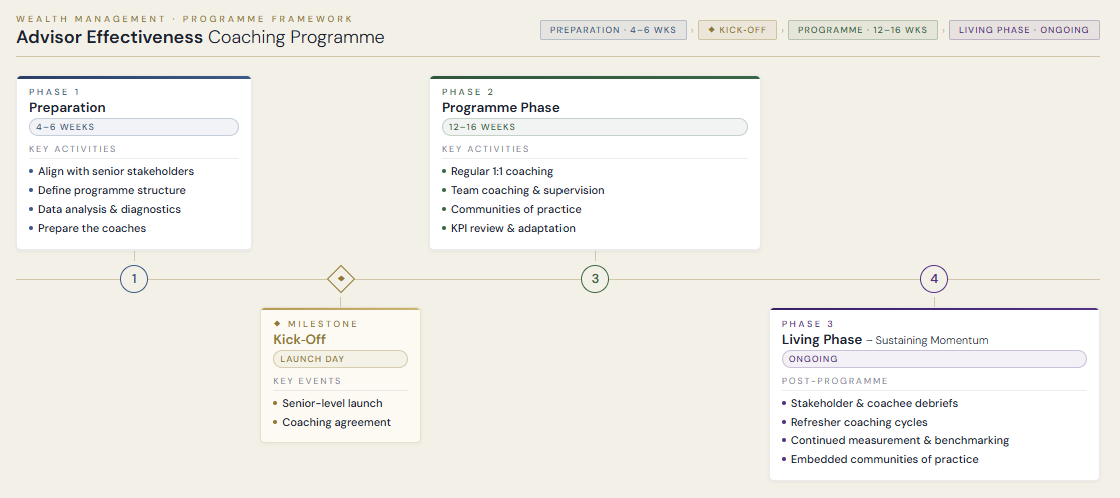Click the 4–6 WEEKS duration pill
Viewport: 1120px width, 498px height.
[134, 127]
